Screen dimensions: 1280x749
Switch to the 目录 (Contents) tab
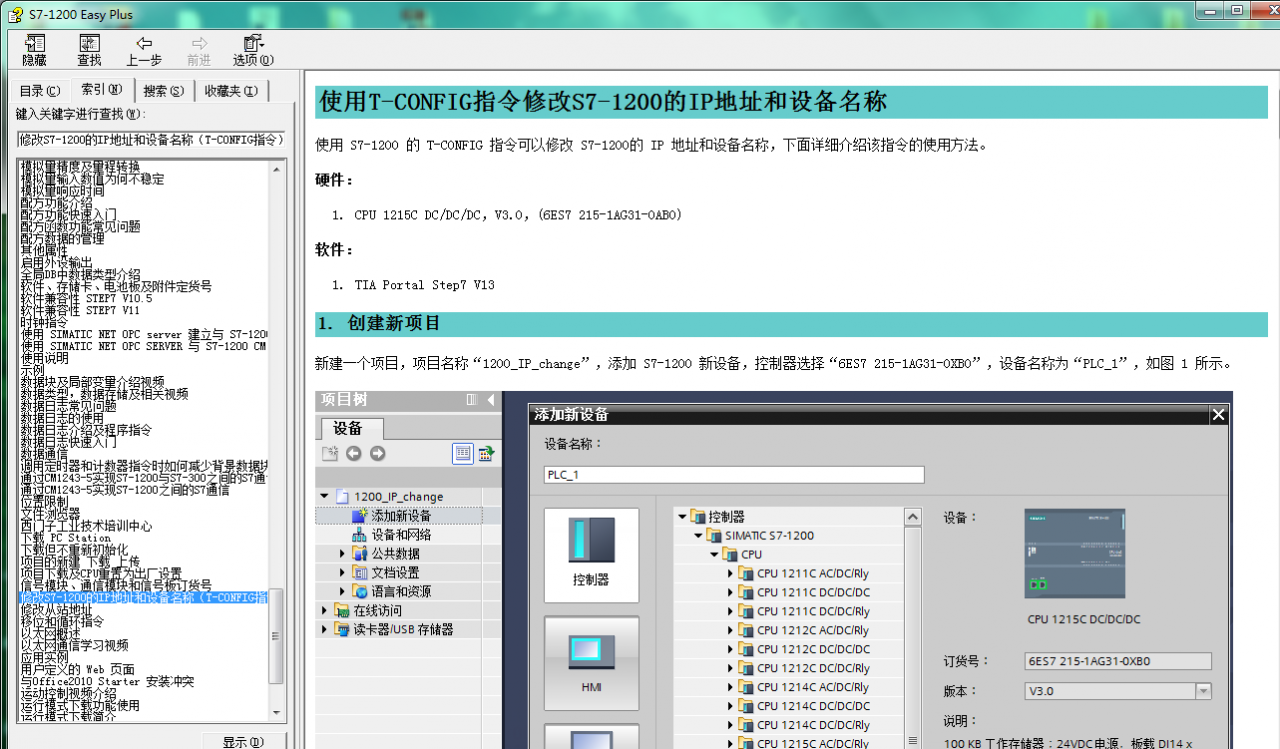pyautogui.click(x=39, y=90)
